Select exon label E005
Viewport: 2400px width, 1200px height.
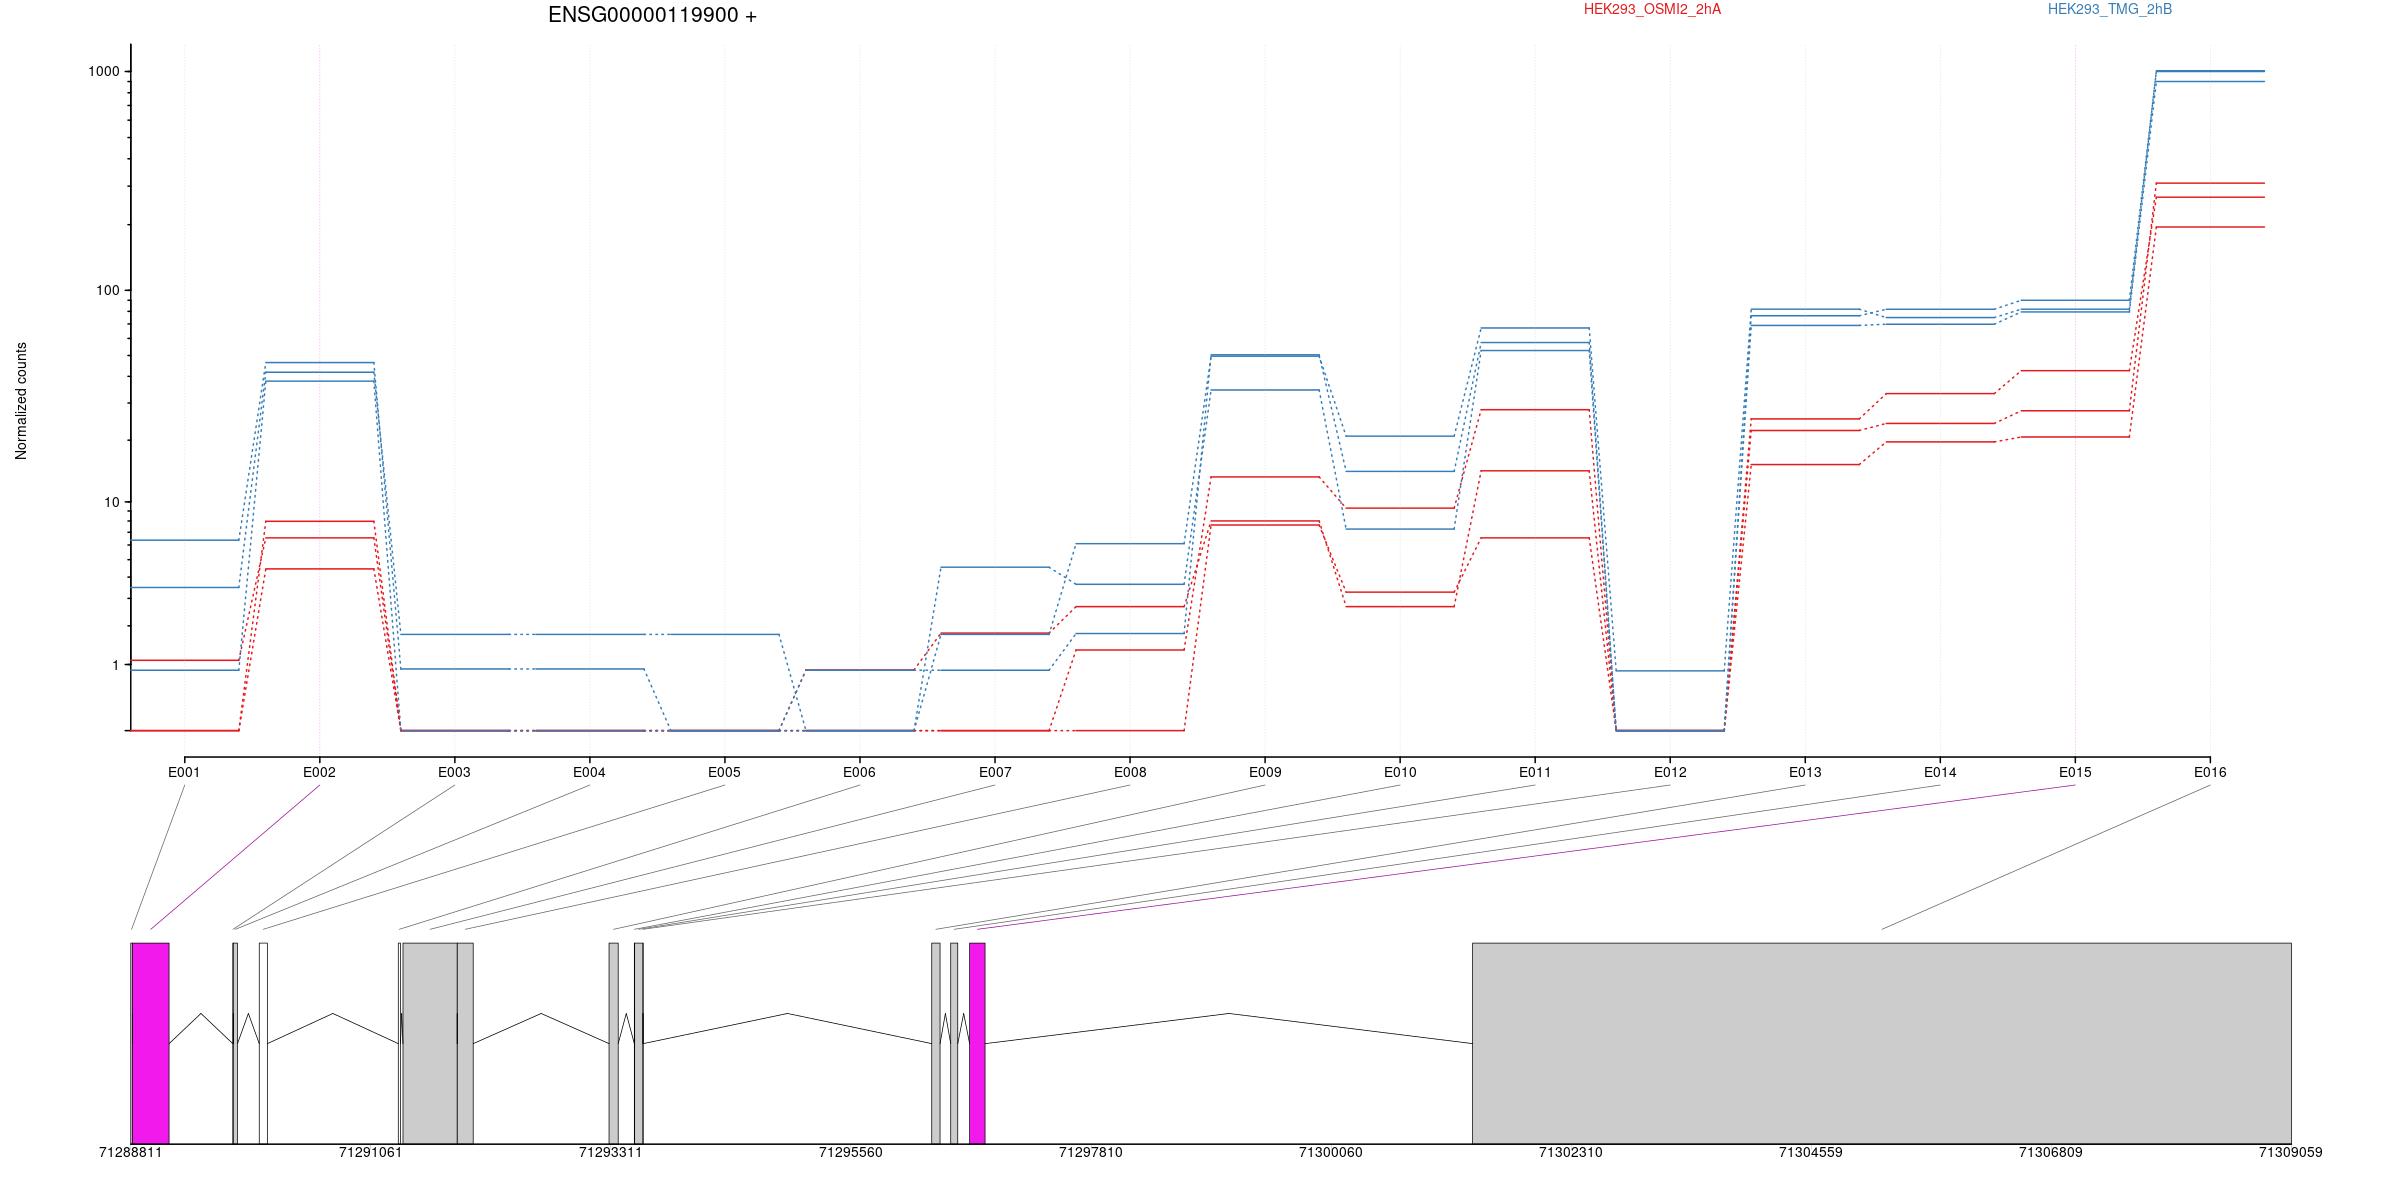[x=724, y=772]
